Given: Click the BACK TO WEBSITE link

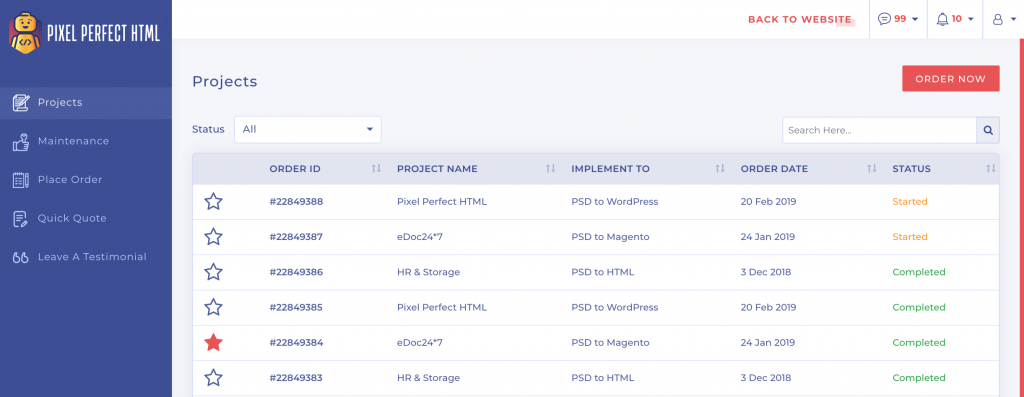Looking at the screenshot, I should click(x=800, y=20).
